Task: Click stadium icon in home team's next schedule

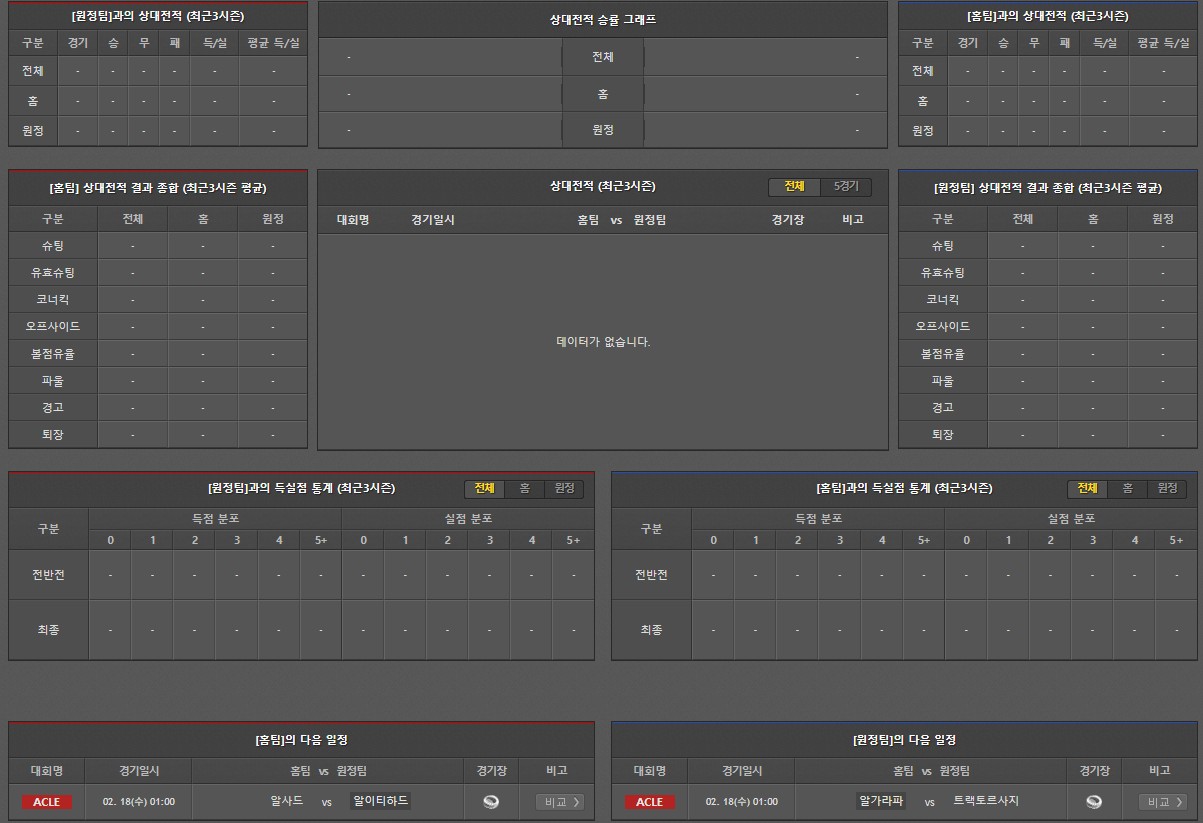Action: 490,802
